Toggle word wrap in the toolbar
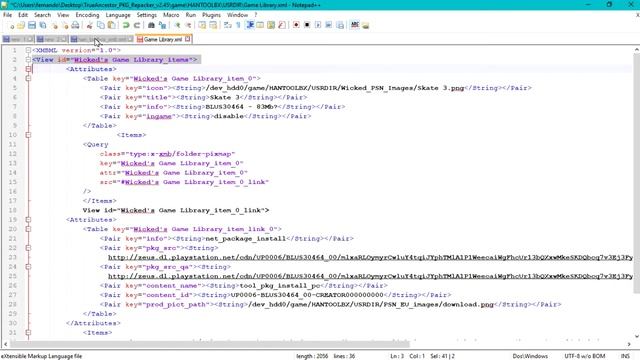The height and width of the screenshot is (360, 640). pos(228,25)
